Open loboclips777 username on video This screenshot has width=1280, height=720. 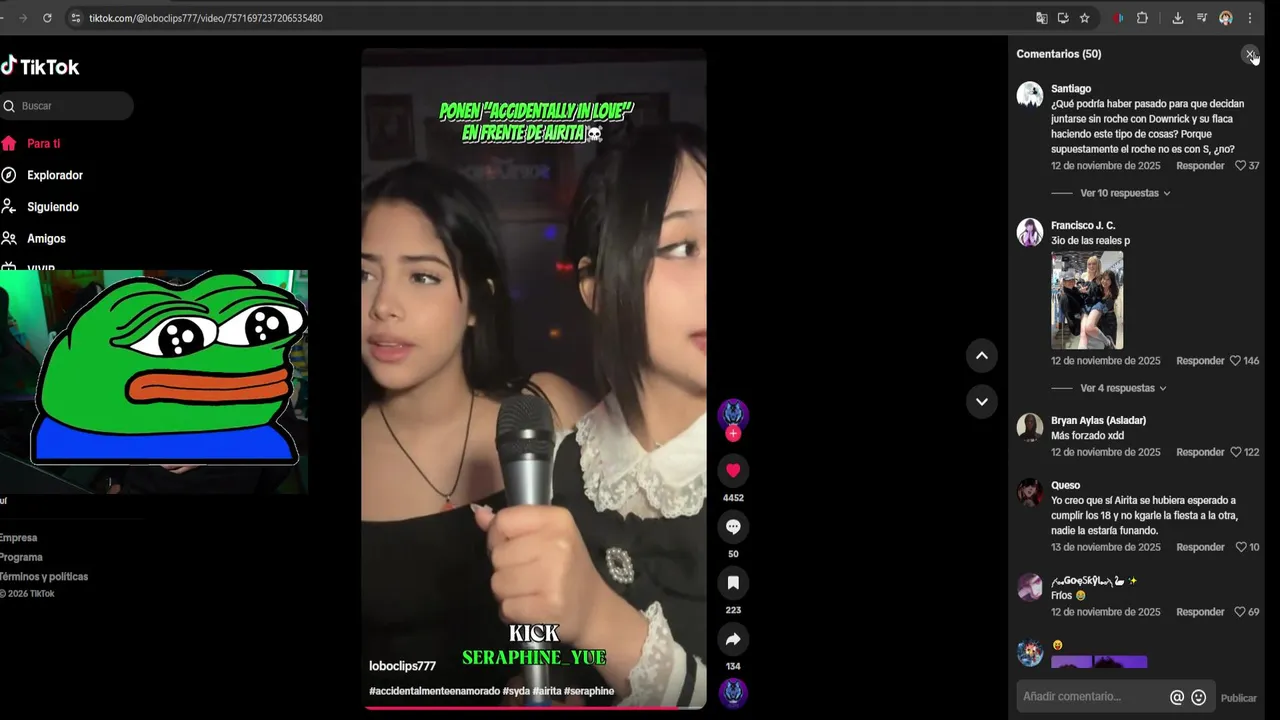pyautogui.click(x=402, y=666)
